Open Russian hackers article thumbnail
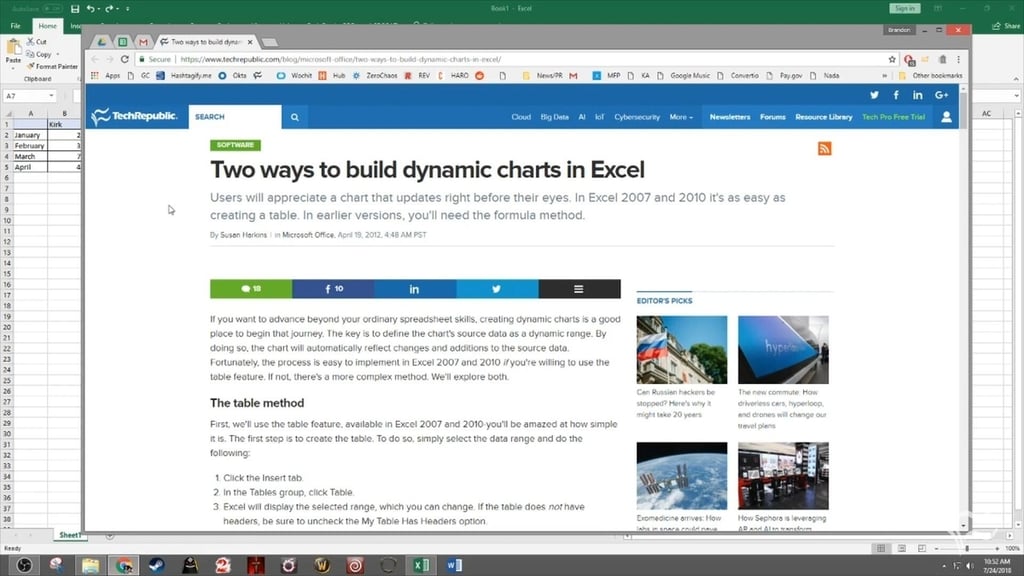This screenshot has height=576, width=1024. [x=682, y=349]
